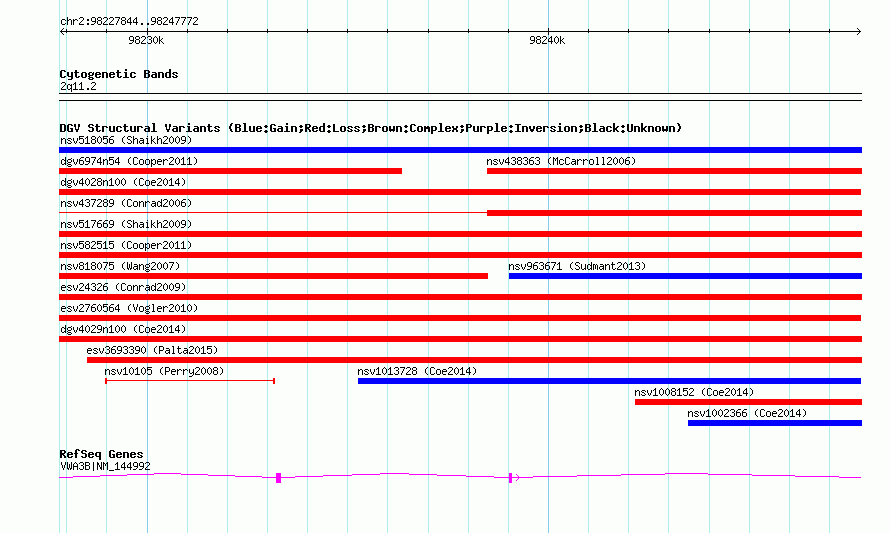Click the DGV Structural Variants track title
890x533 pixels.
coord(370,128)
